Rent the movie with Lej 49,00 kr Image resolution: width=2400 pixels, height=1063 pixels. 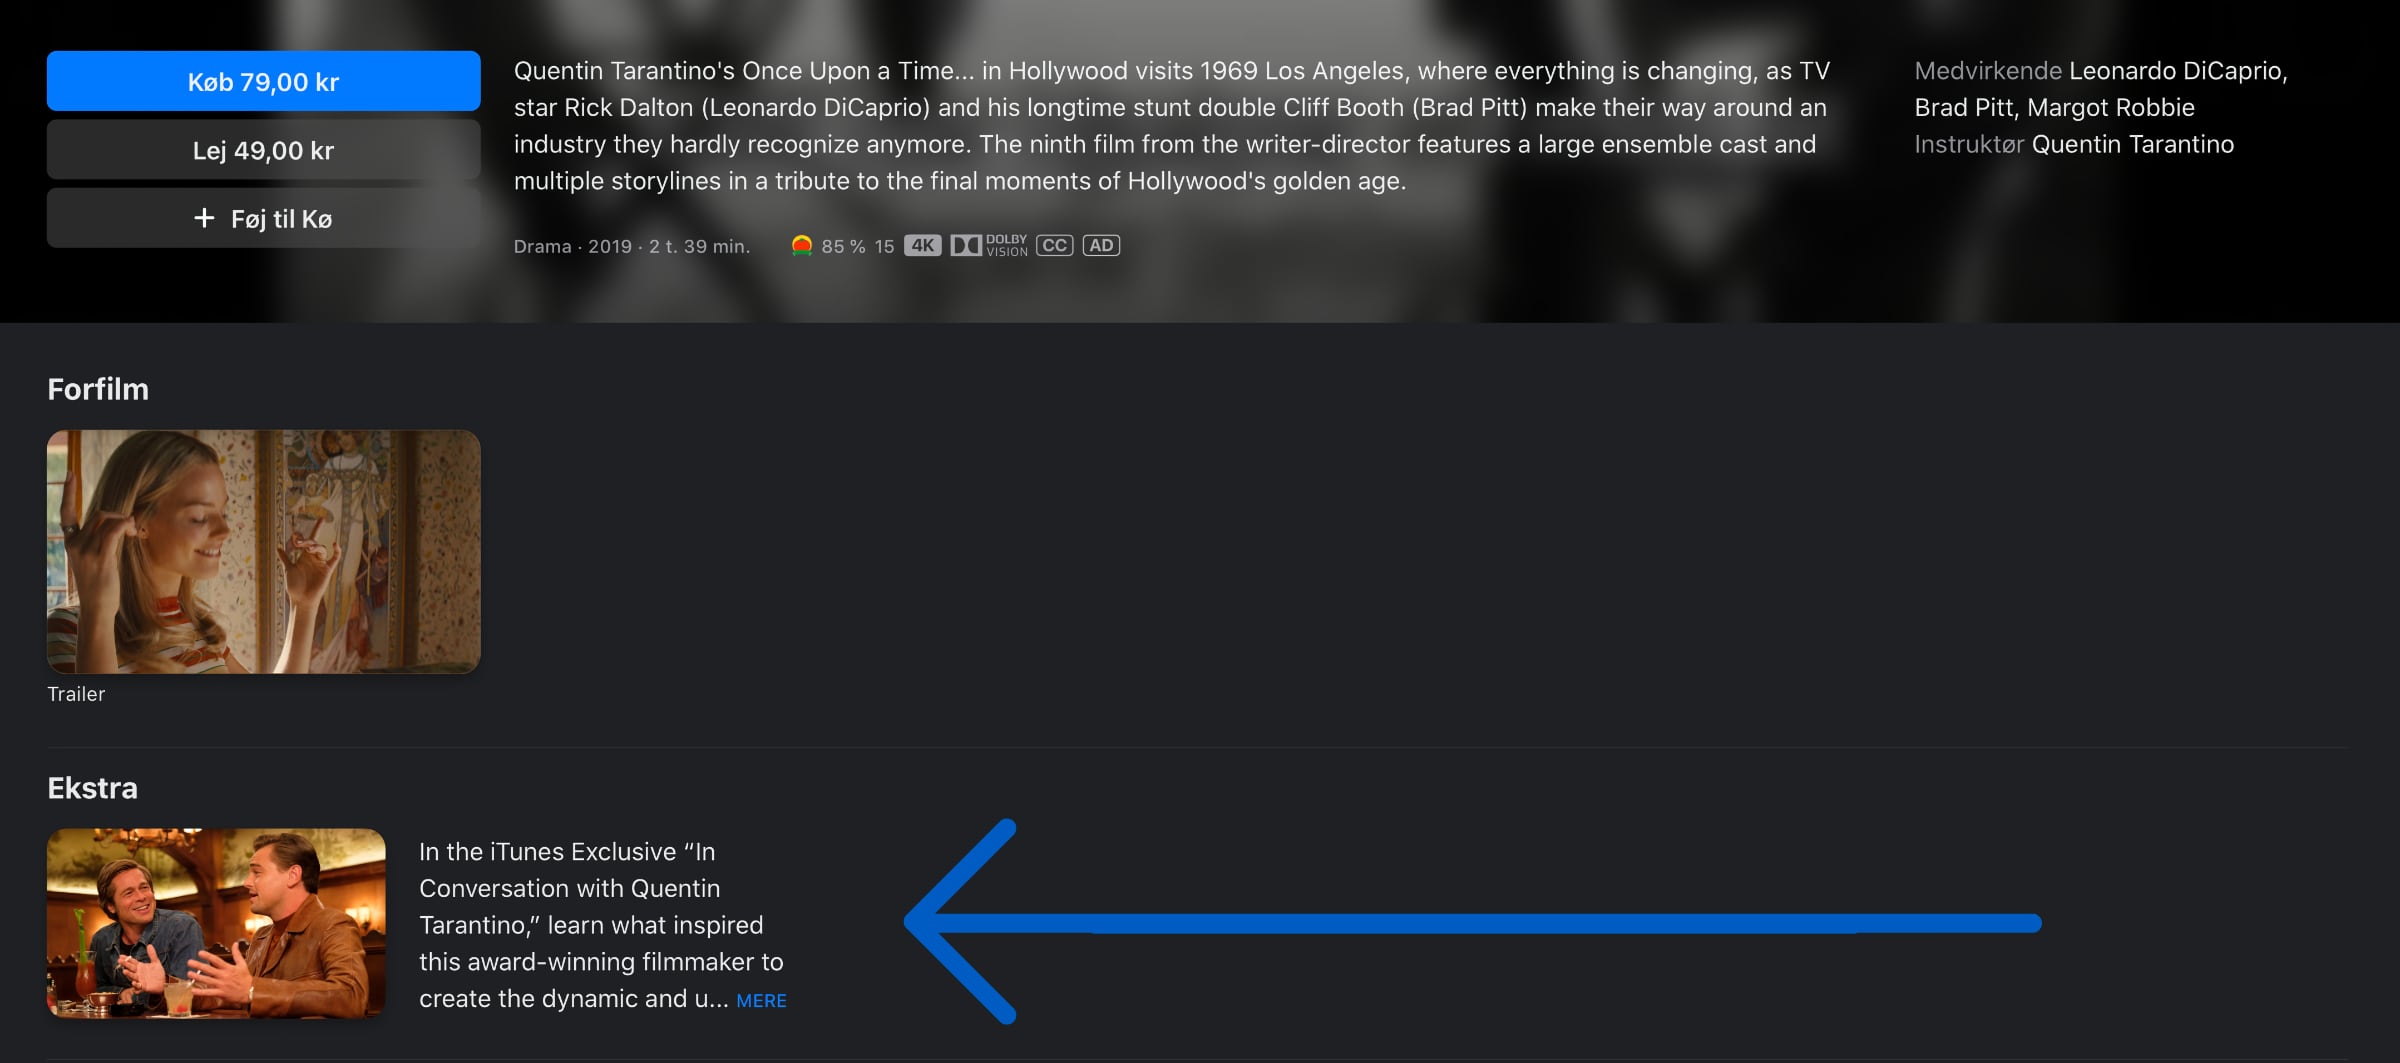[263, 150]
